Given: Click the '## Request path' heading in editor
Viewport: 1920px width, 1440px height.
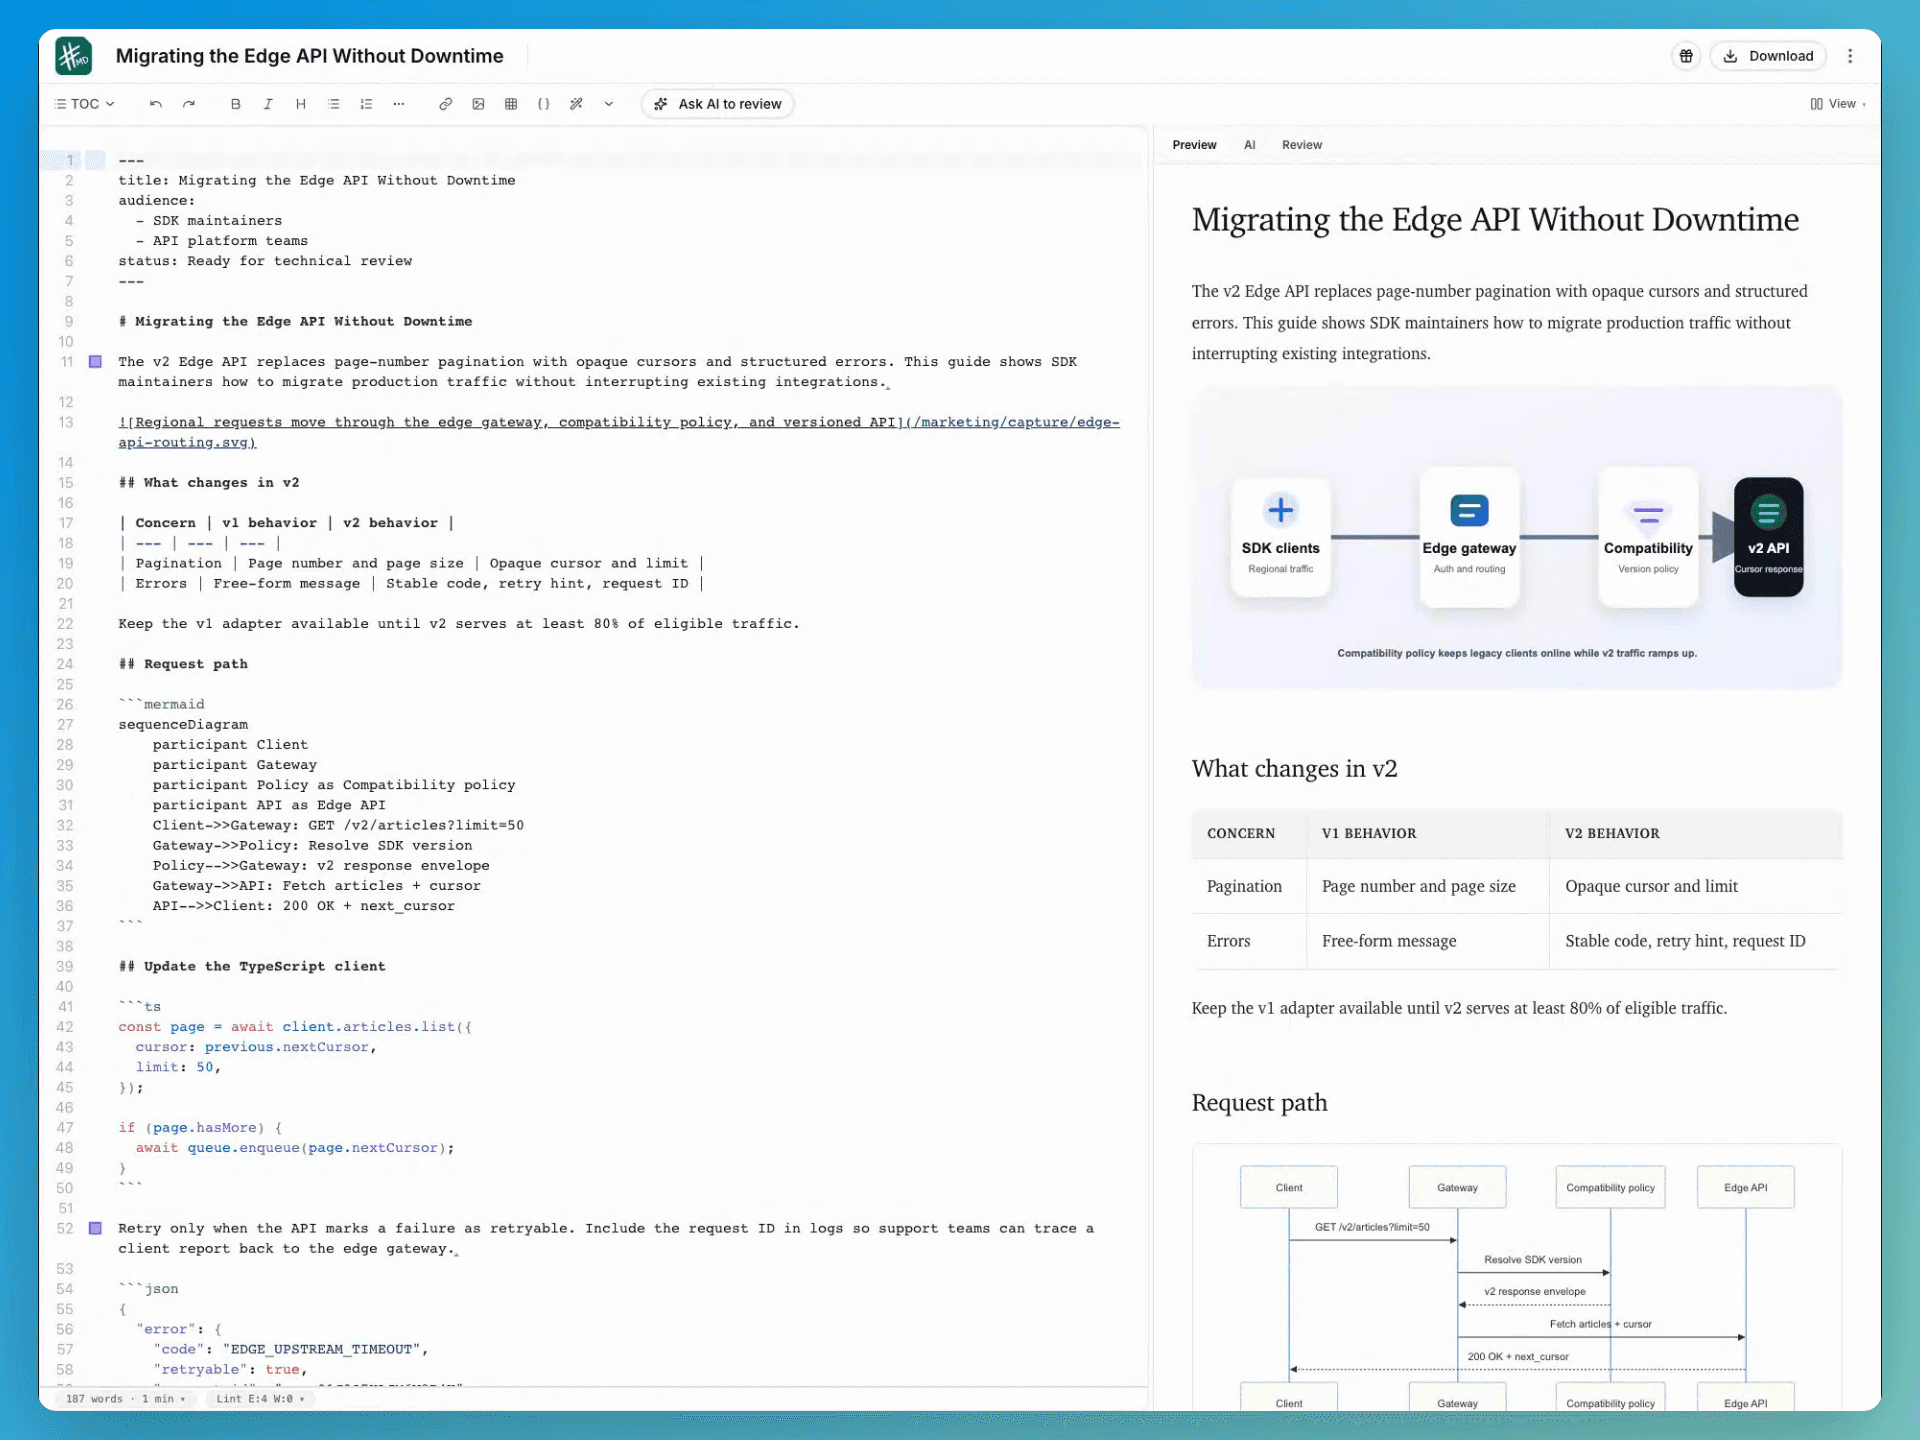Looking at the screenshot, I should 183,664.
